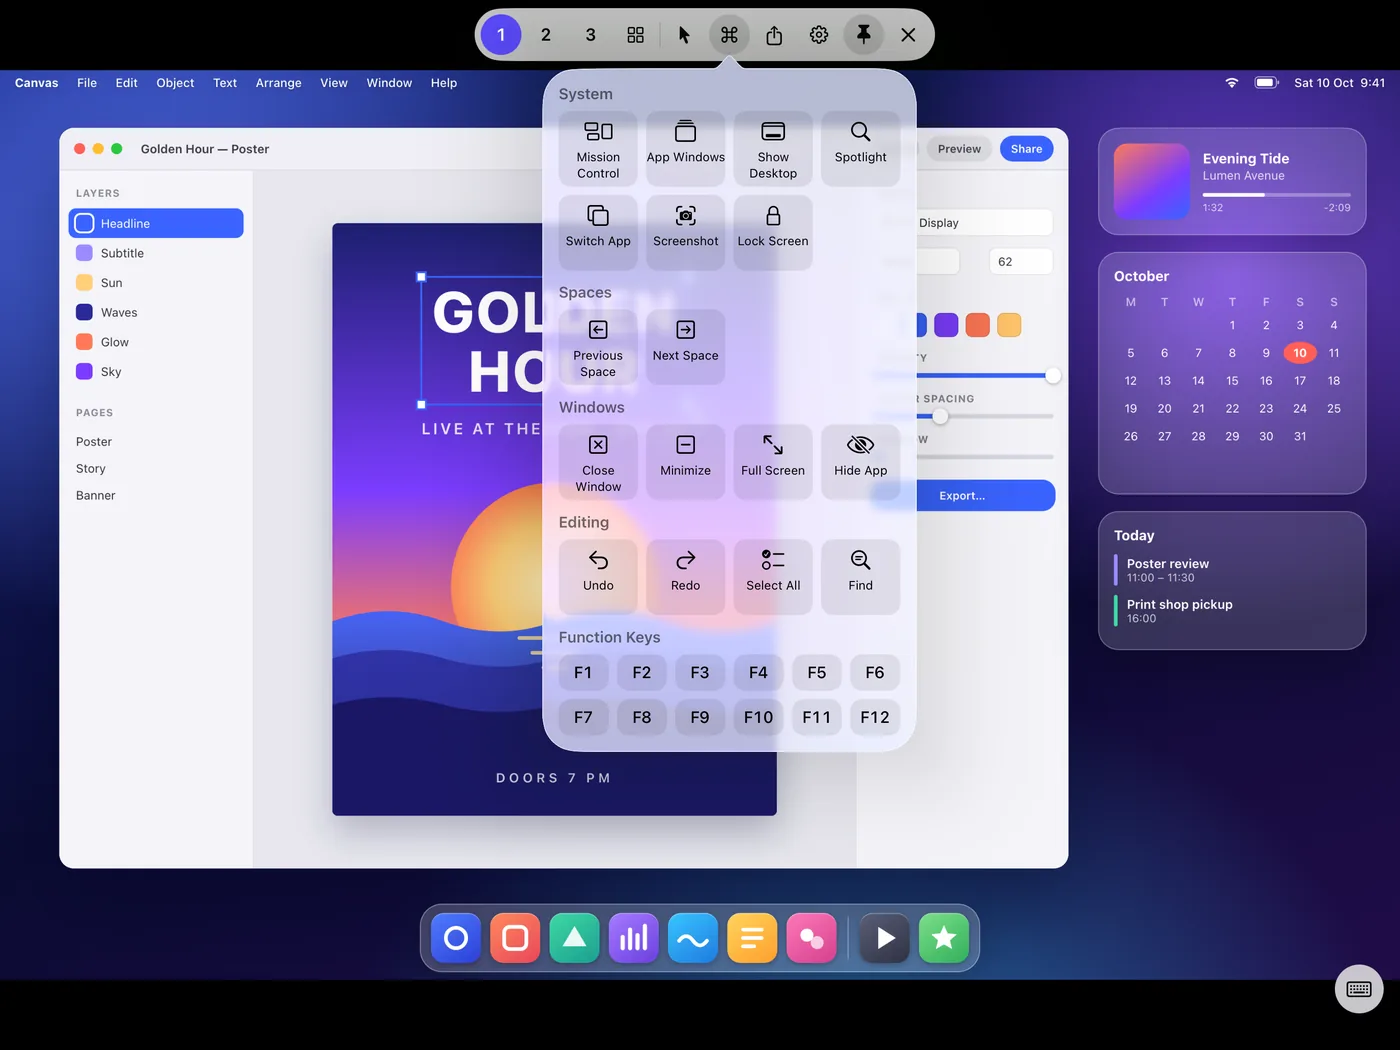Select October 17 in the calendar
The image size is (1400, 1050).
pos(1300,381)
